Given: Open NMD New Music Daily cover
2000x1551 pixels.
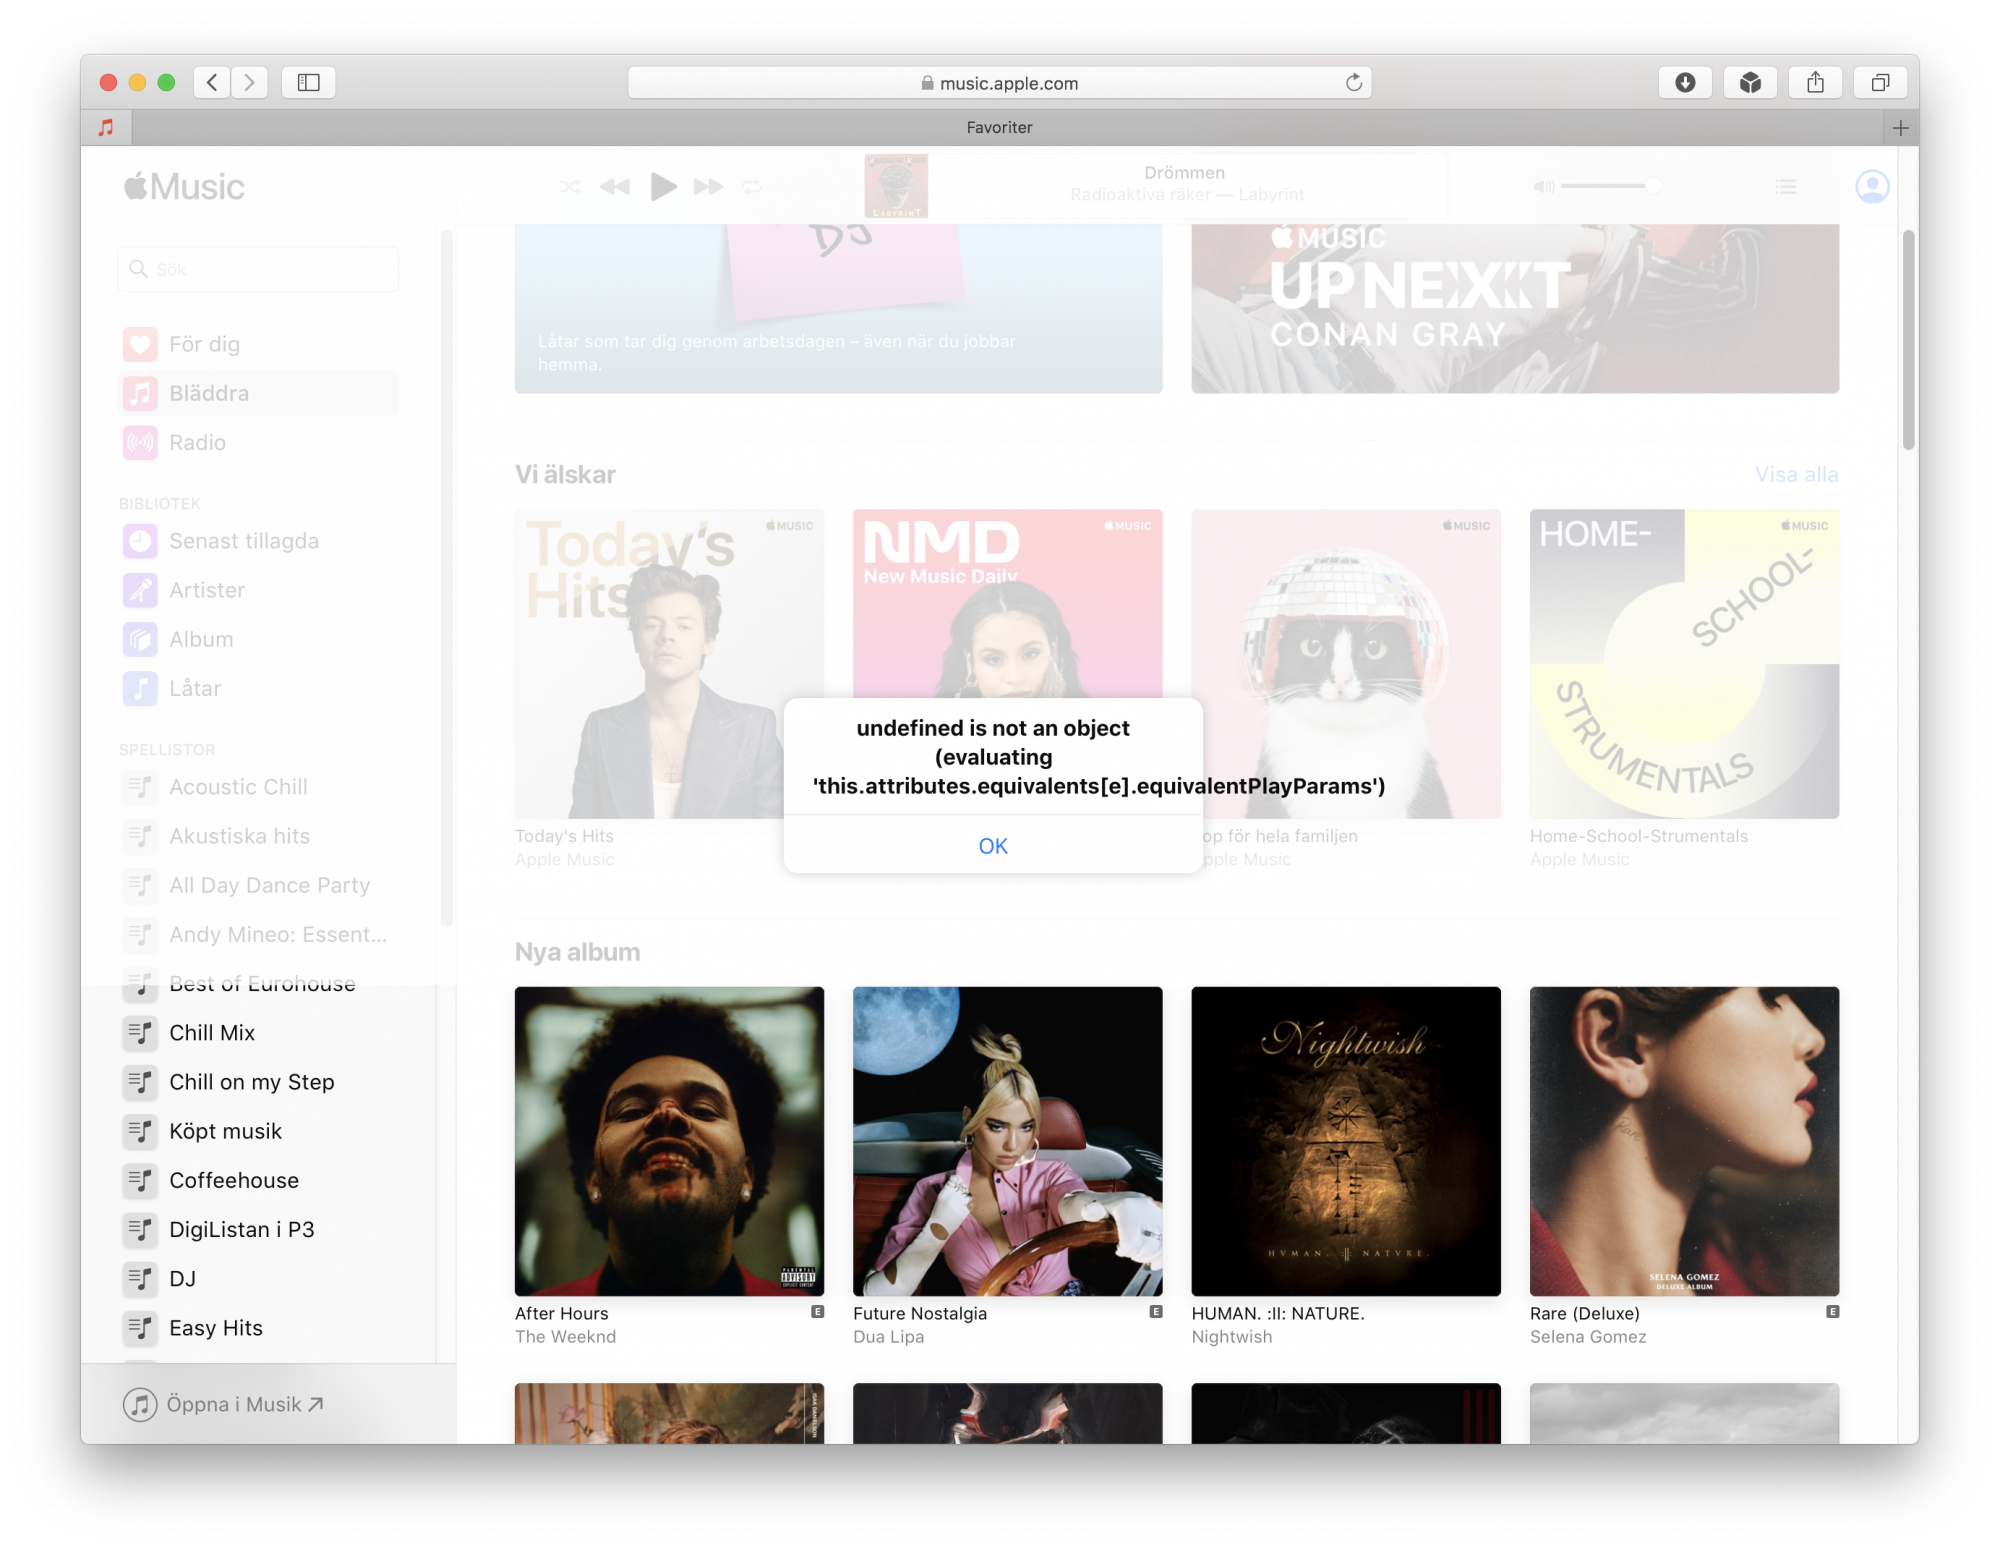Looking at the screenshot, I should pos(1007,603).
